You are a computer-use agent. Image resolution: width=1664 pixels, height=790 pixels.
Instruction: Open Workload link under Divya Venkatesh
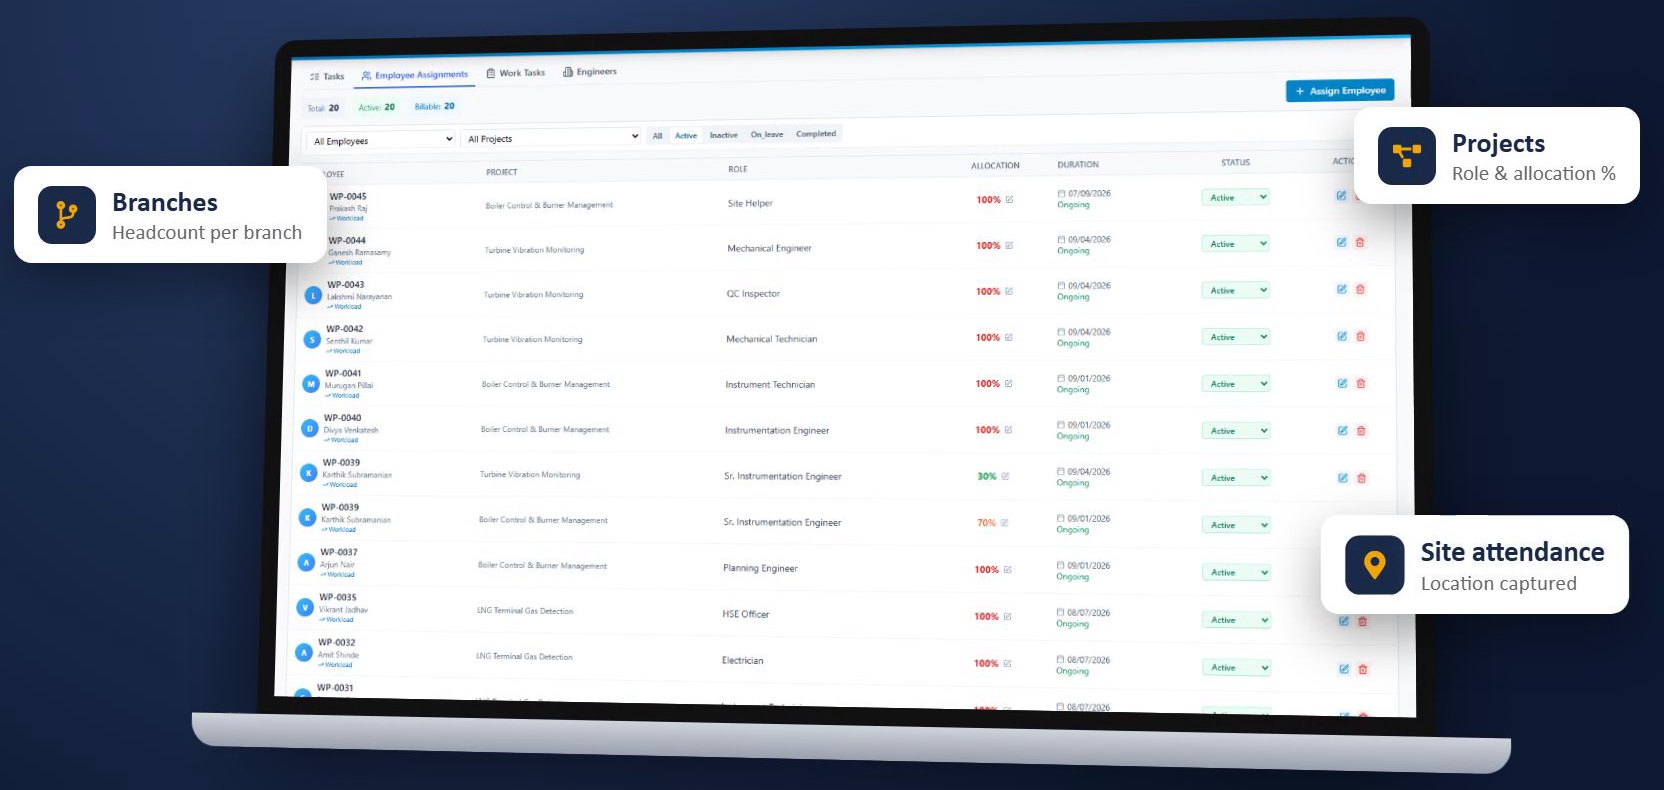tap(341, 440)
